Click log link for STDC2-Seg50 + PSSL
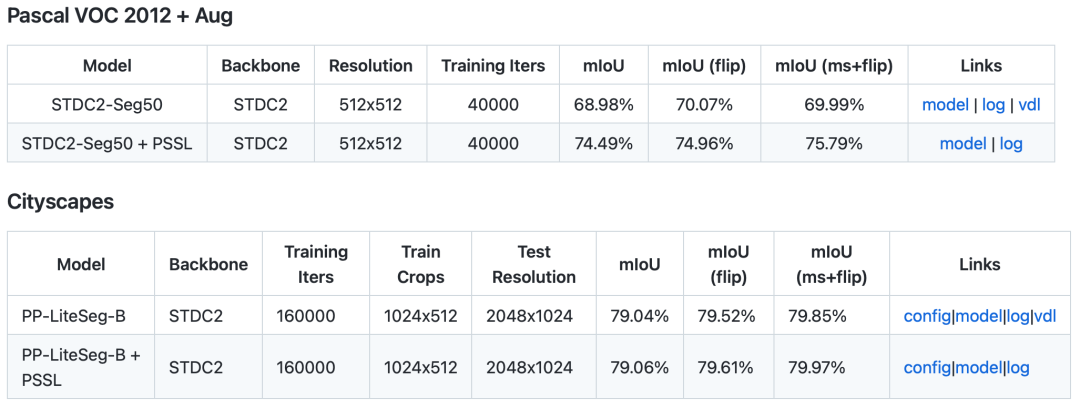1080x408 pixels. pos(1011,143)
